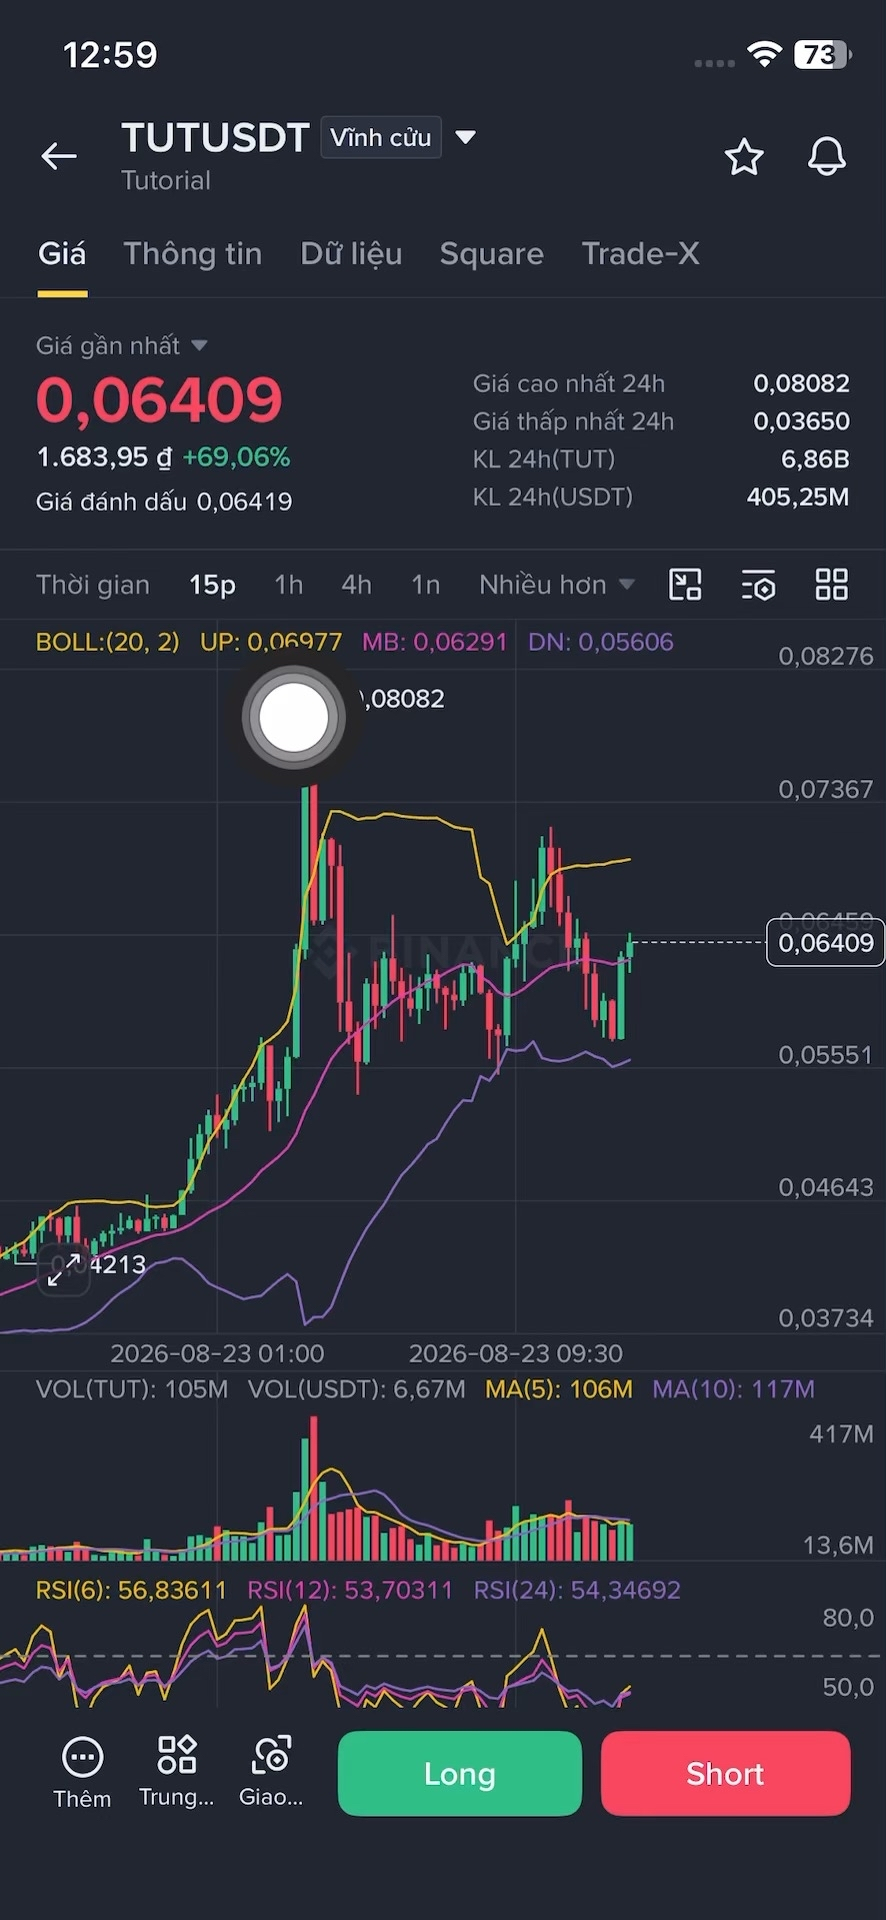Tap the RSI(24): 54,34692 label
The width and height of the screenshot is (886, 1920).
(x=577, y=1590)
